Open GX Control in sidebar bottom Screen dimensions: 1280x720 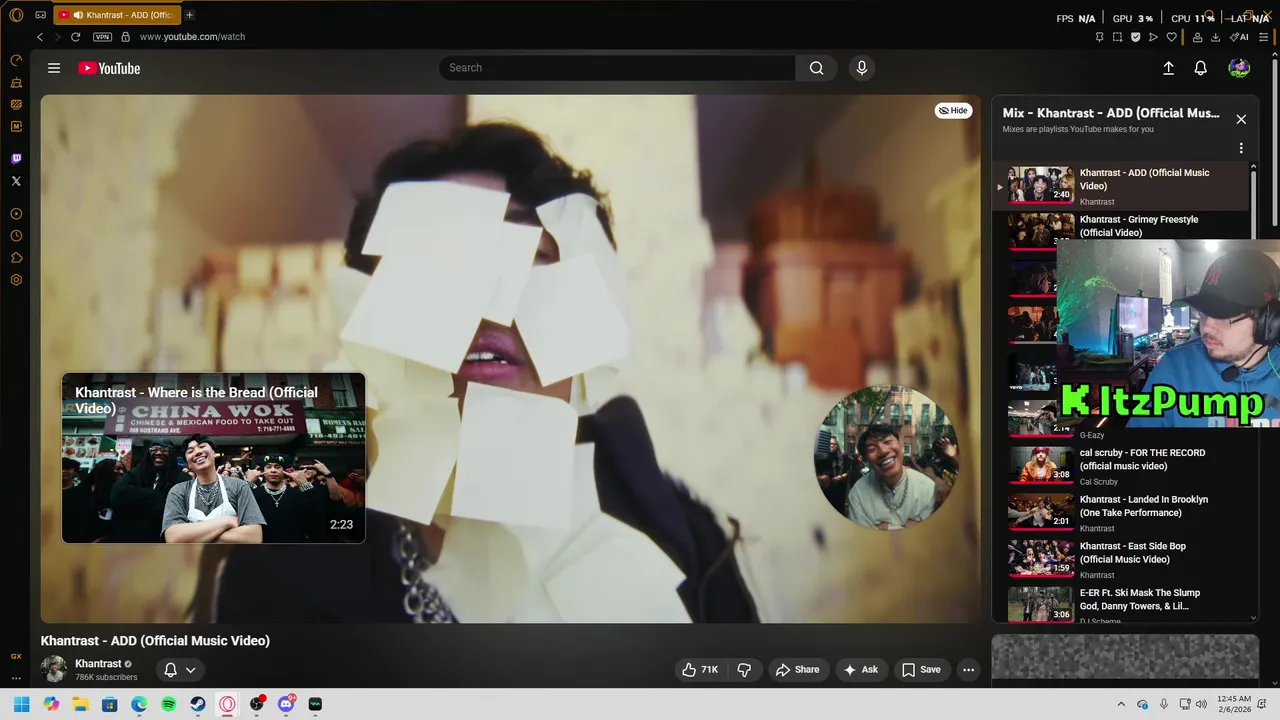coord(16,656)
